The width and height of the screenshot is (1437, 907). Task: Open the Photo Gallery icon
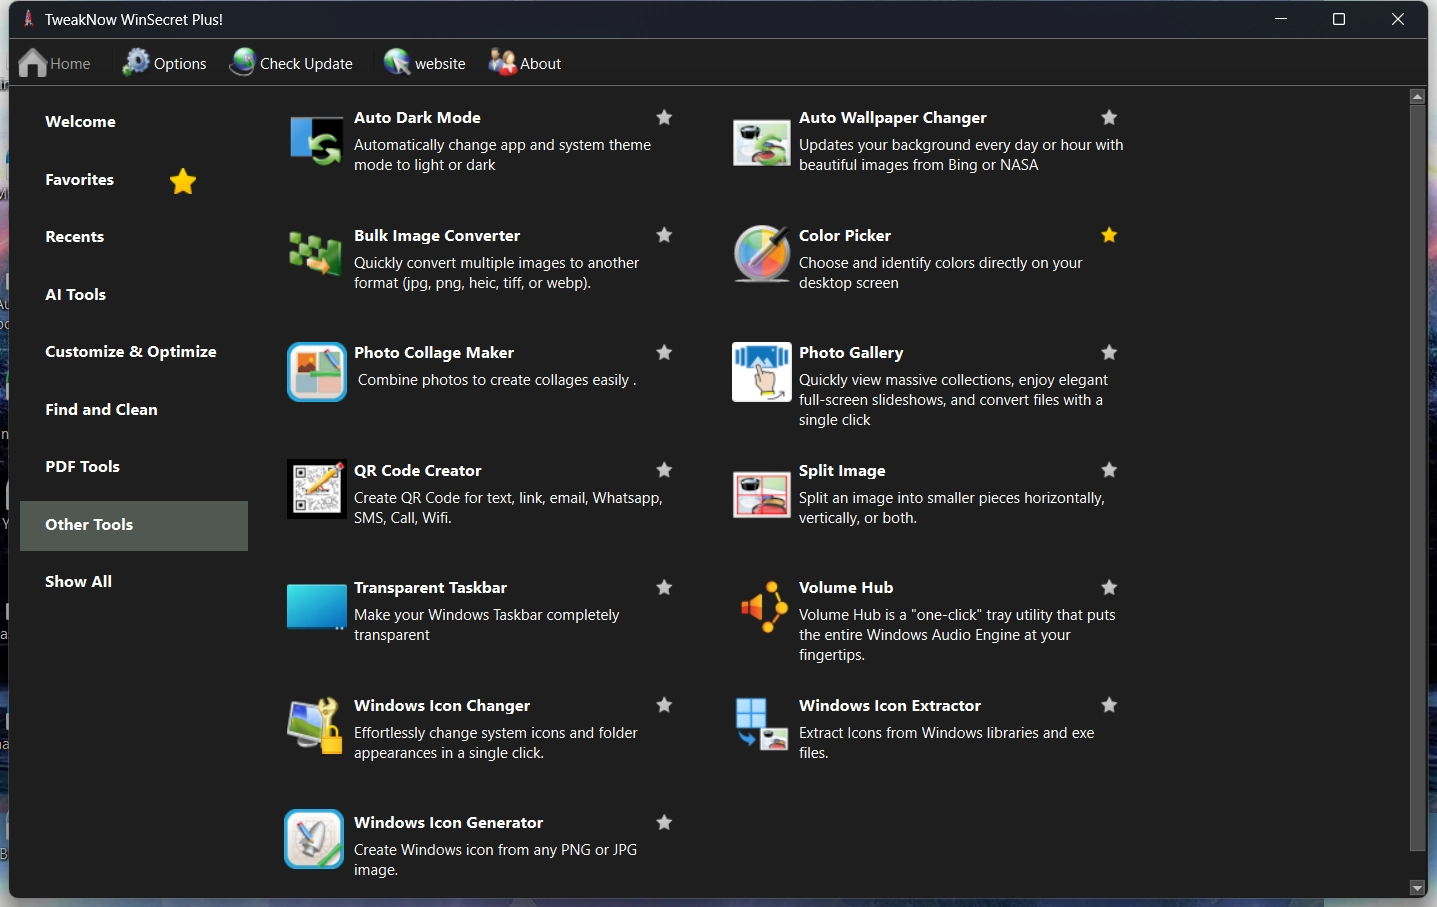tap(762, 372)
